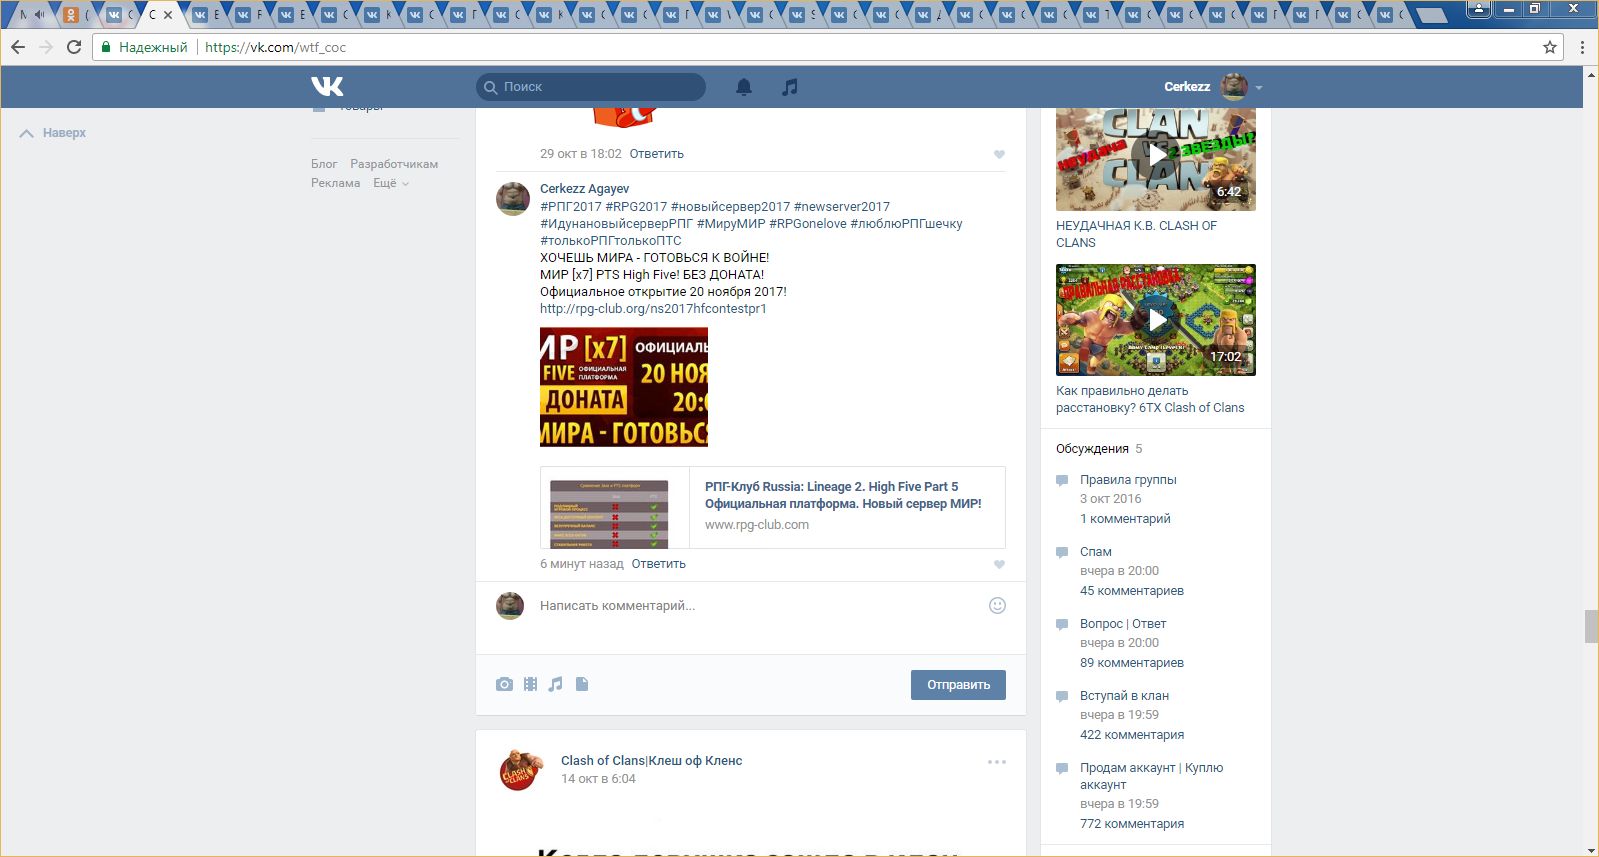The width and height of the screenshot is (1599, 857).
Task: Click Наверх to return to top
Action: pos(53,133)
